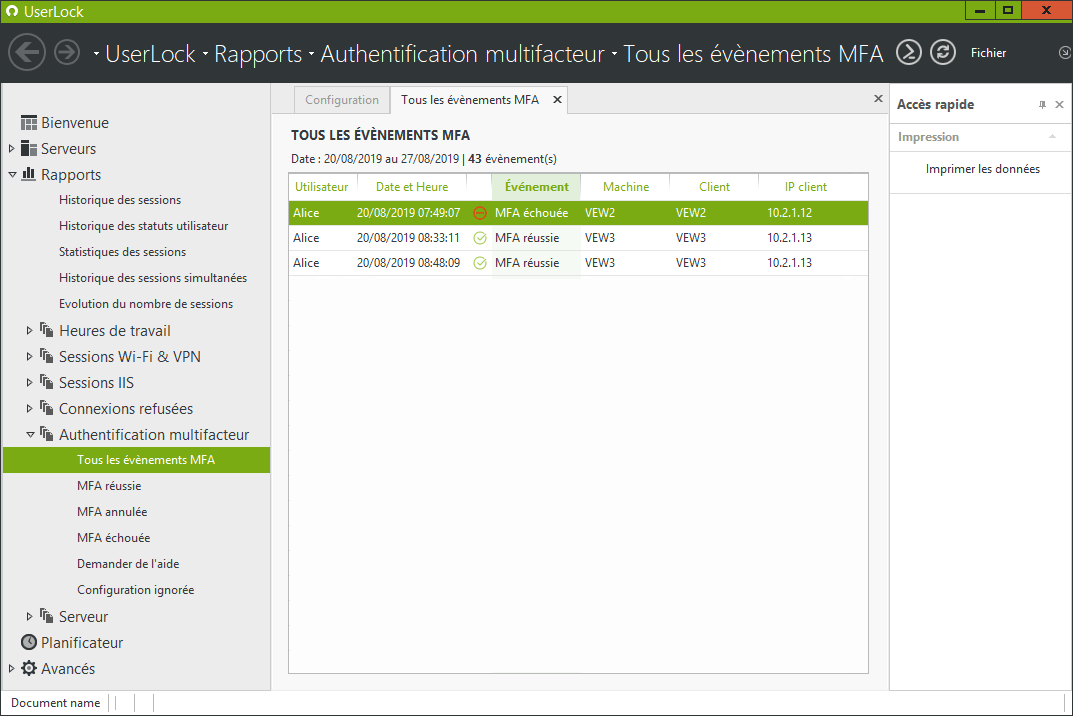Open Historique des sessions simultanées report
This screenshot has width=1073, height=716.
(x=153, y=278)
